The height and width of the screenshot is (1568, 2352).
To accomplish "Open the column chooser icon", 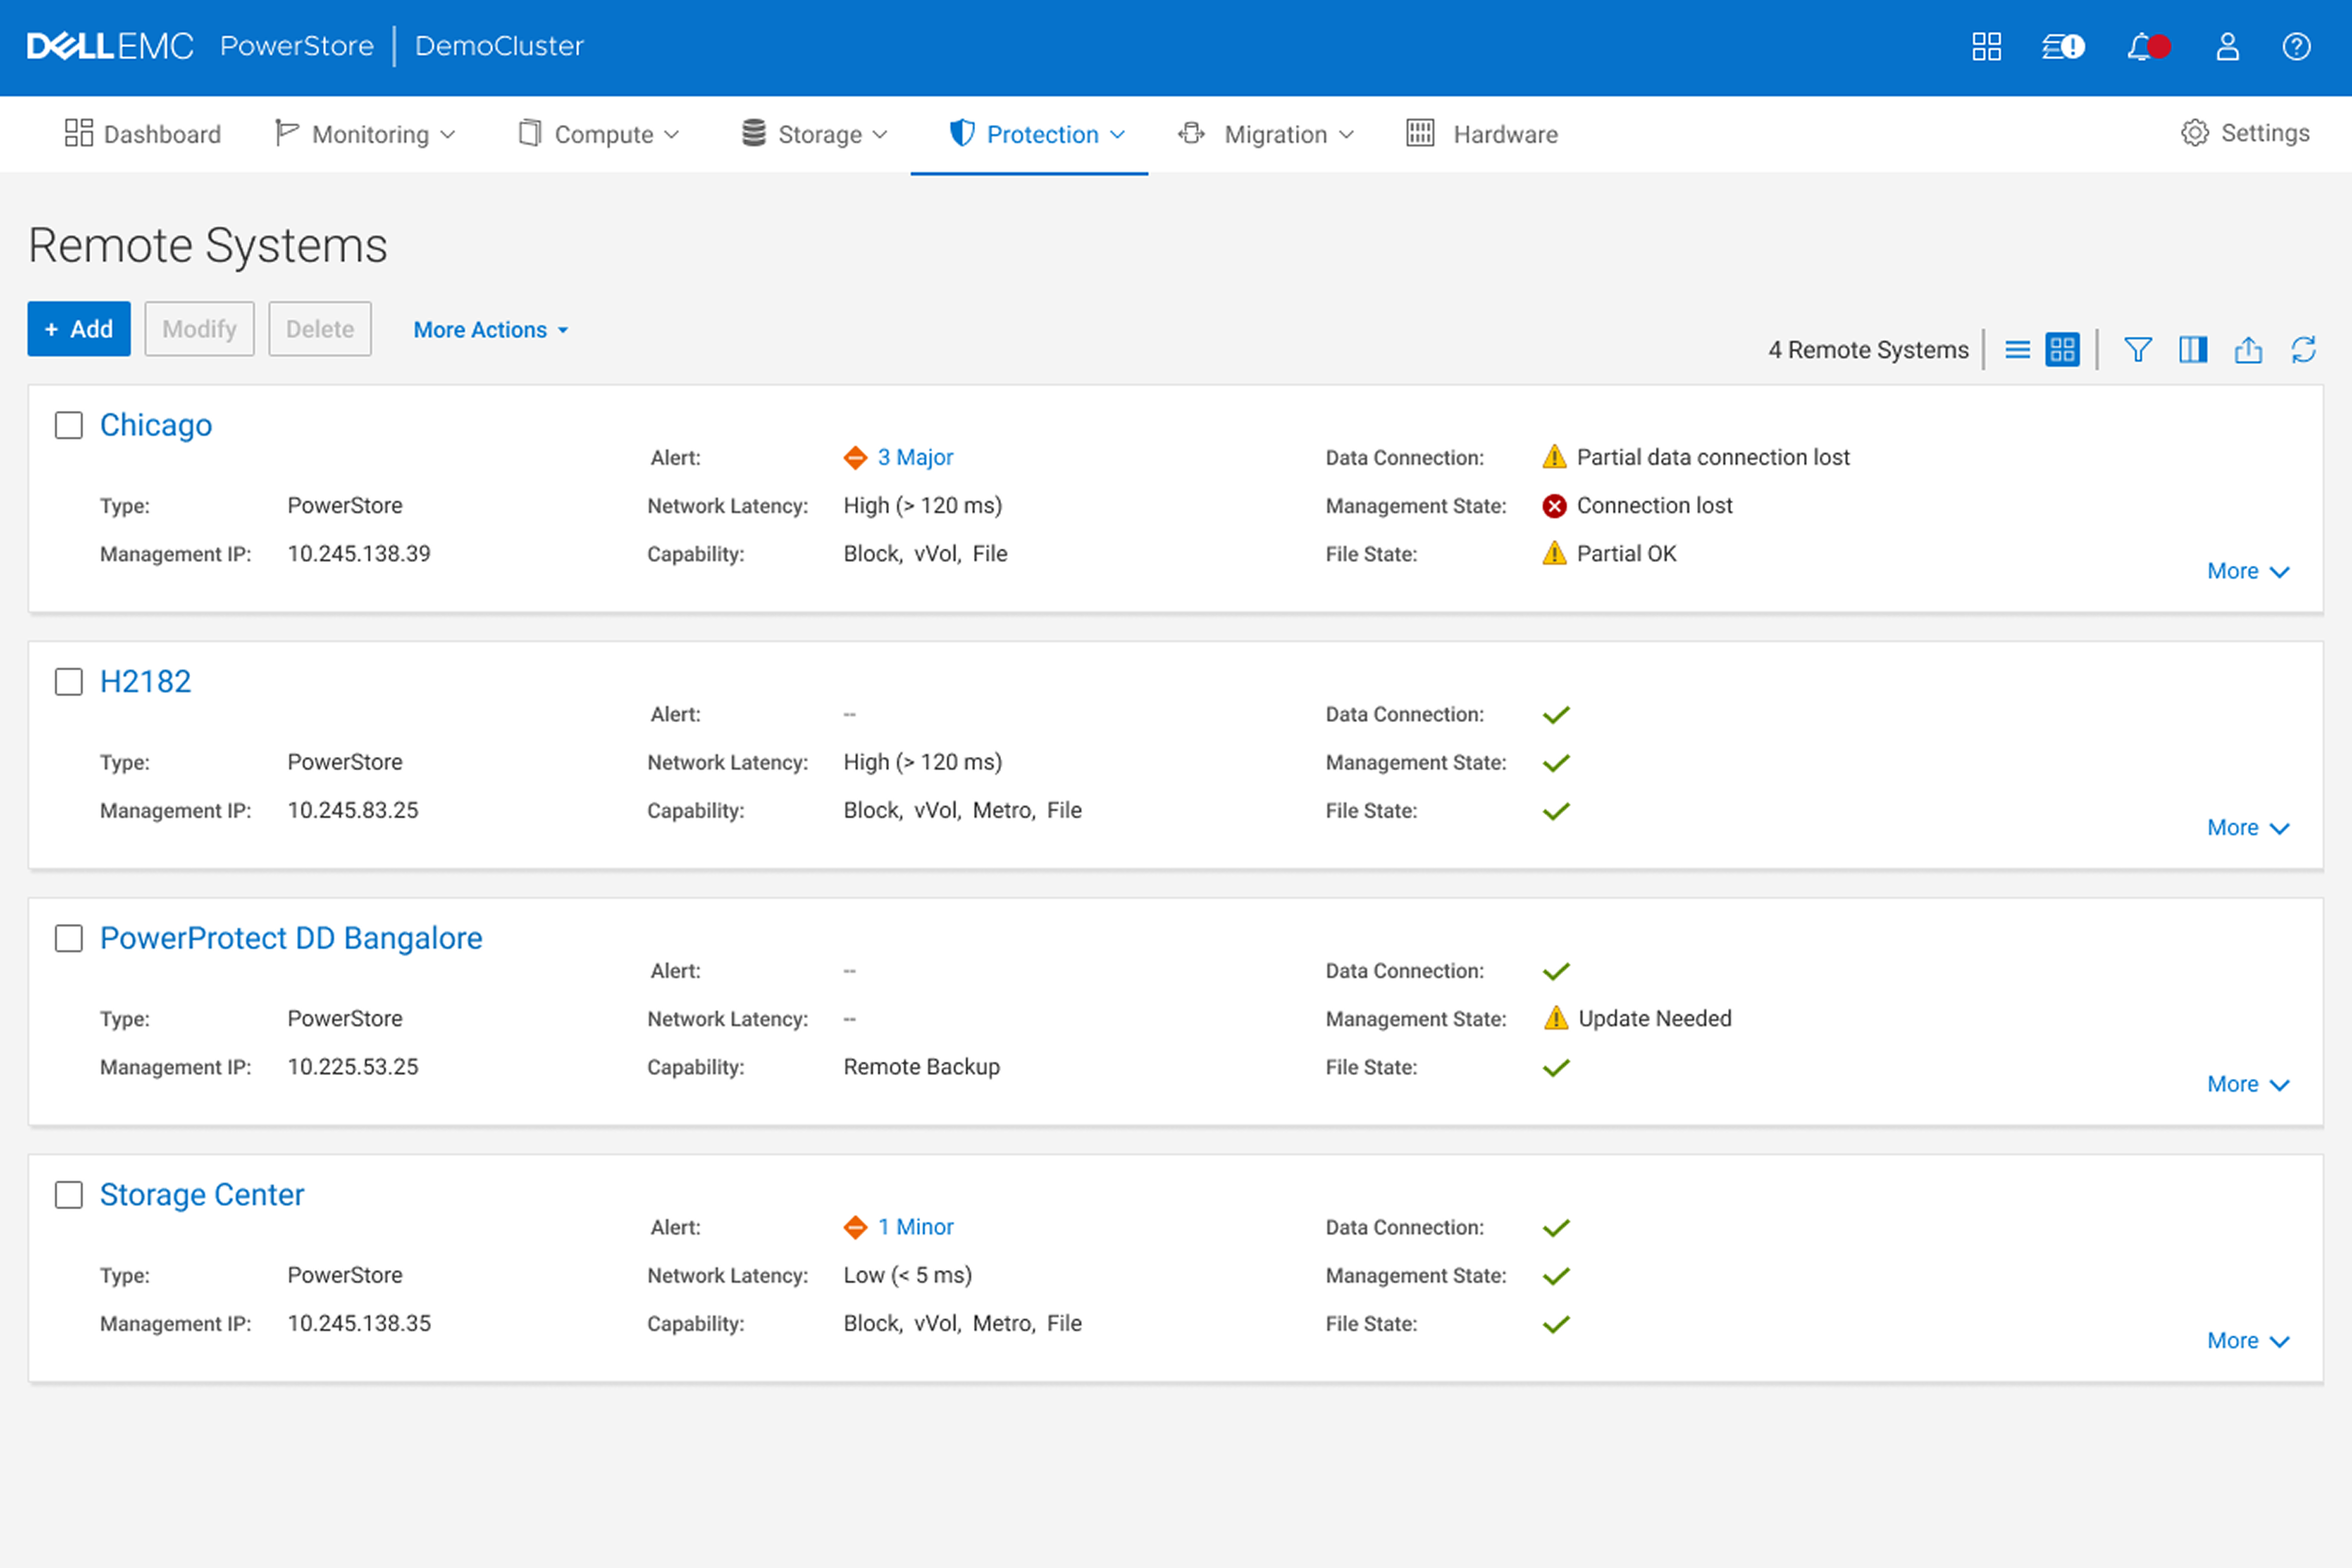I will tap(2192, 349).
